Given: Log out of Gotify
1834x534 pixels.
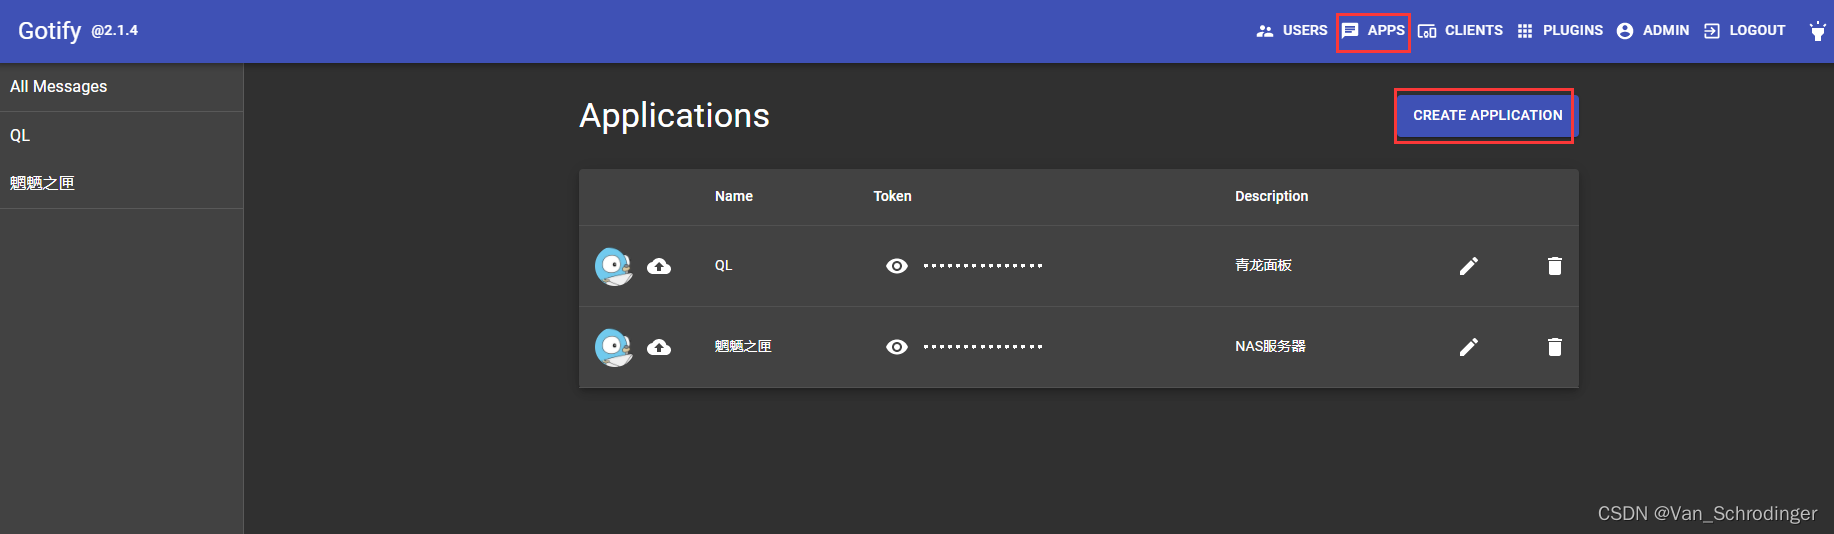Looking at the screenshot, I should [x=1745, y=31].
